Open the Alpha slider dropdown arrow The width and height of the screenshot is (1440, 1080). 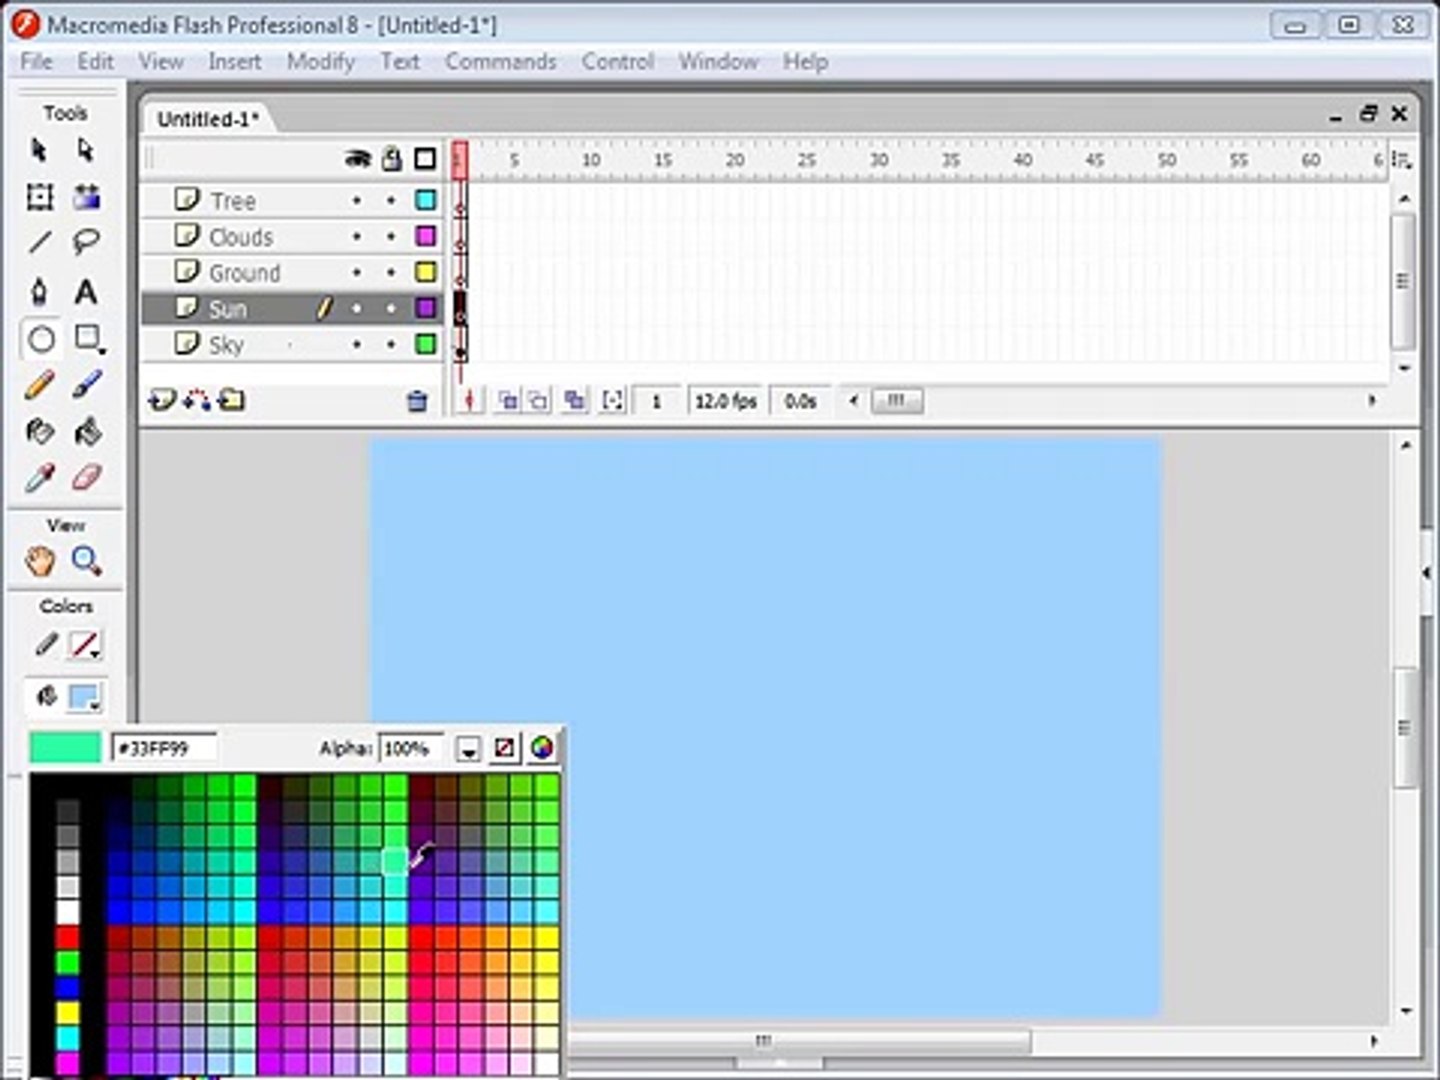pyautogui.click(x=468, y=749)
